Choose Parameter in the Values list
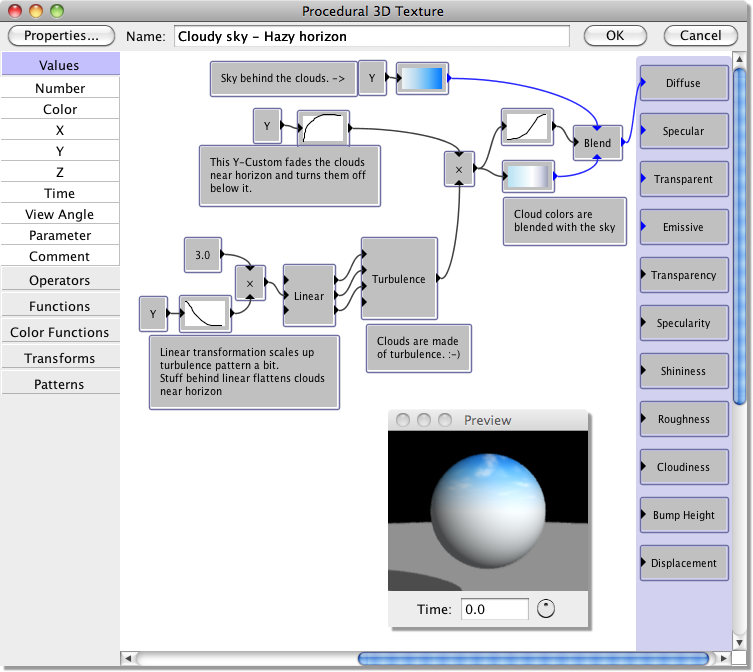 click(x=60, y=235)
